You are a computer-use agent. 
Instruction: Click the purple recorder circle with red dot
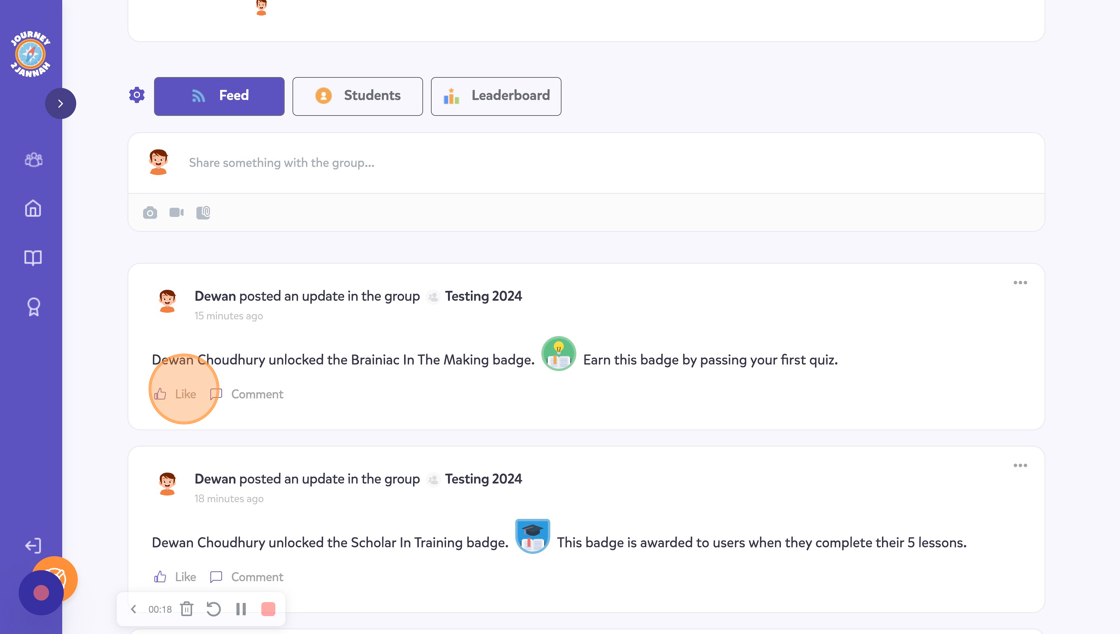(41, 593)
